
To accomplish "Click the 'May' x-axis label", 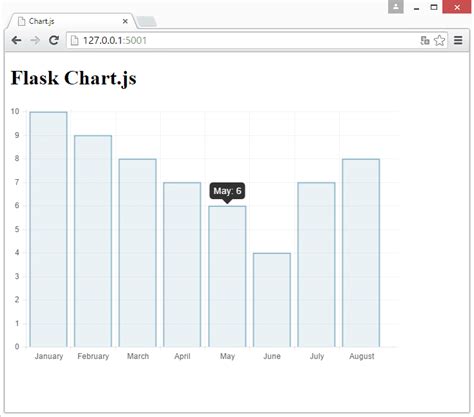I will click(x=227, y=356).
